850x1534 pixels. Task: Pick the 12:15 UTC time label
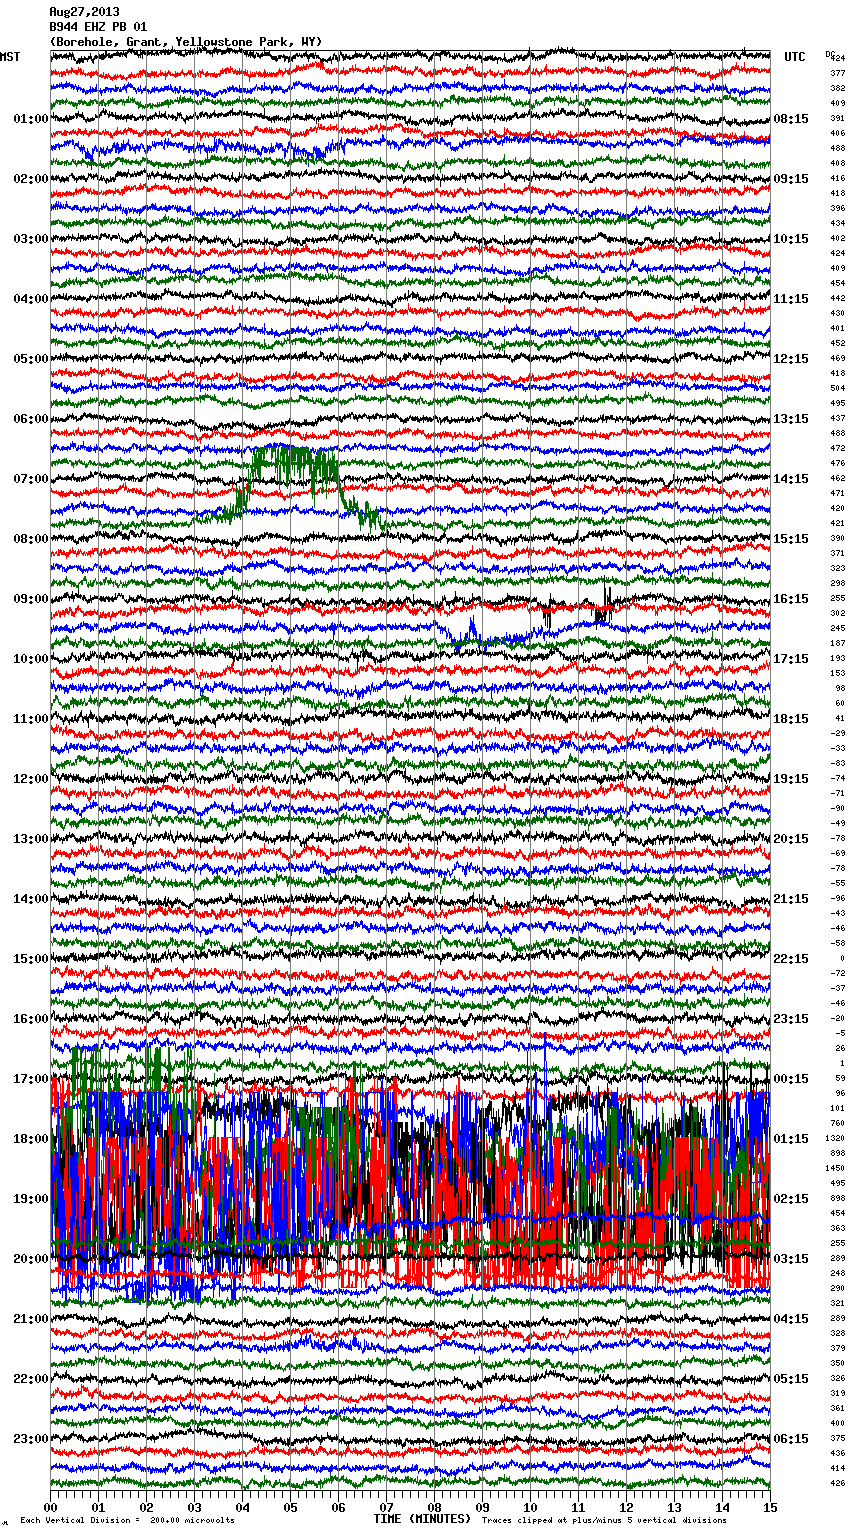coord(791,359)
